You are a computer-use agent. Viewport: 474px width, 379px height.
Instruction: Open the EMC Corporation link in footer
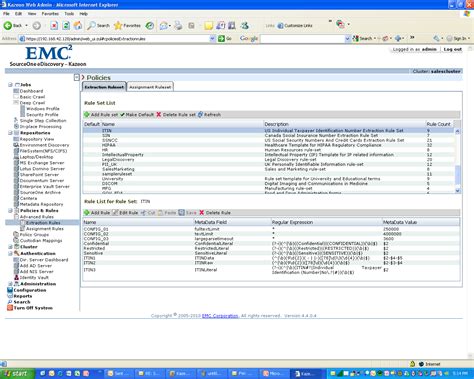[x=220, y=316]
